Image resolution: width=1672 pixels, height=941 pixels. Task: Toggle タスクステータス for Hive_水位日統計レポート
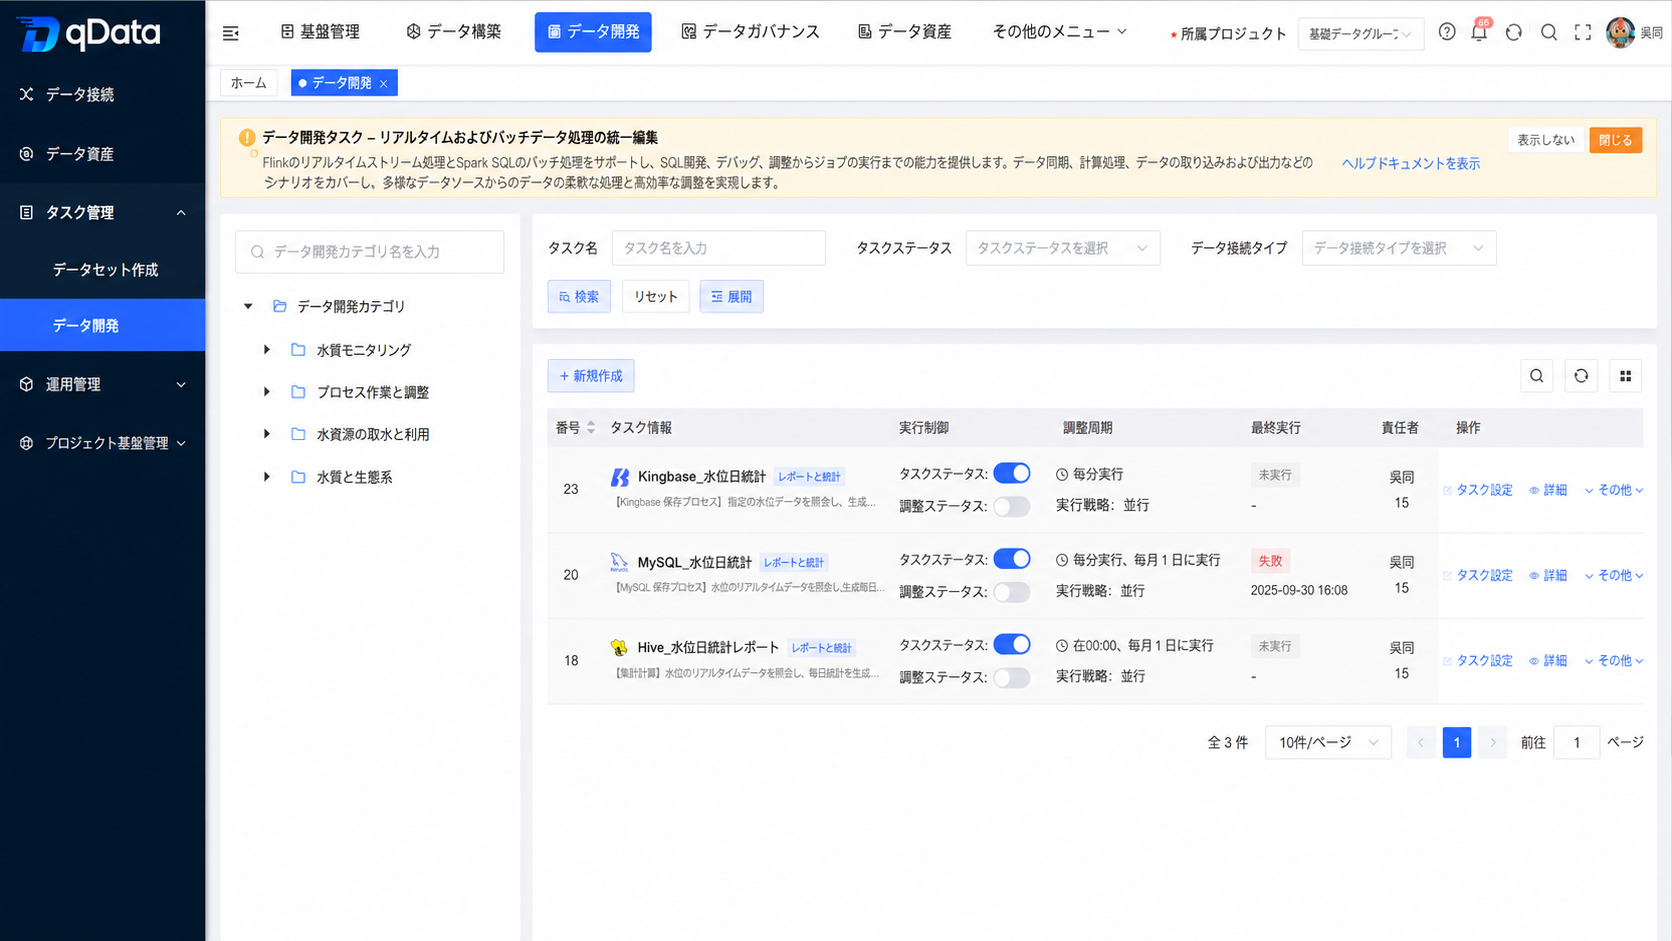click(x=1012, y=644)
